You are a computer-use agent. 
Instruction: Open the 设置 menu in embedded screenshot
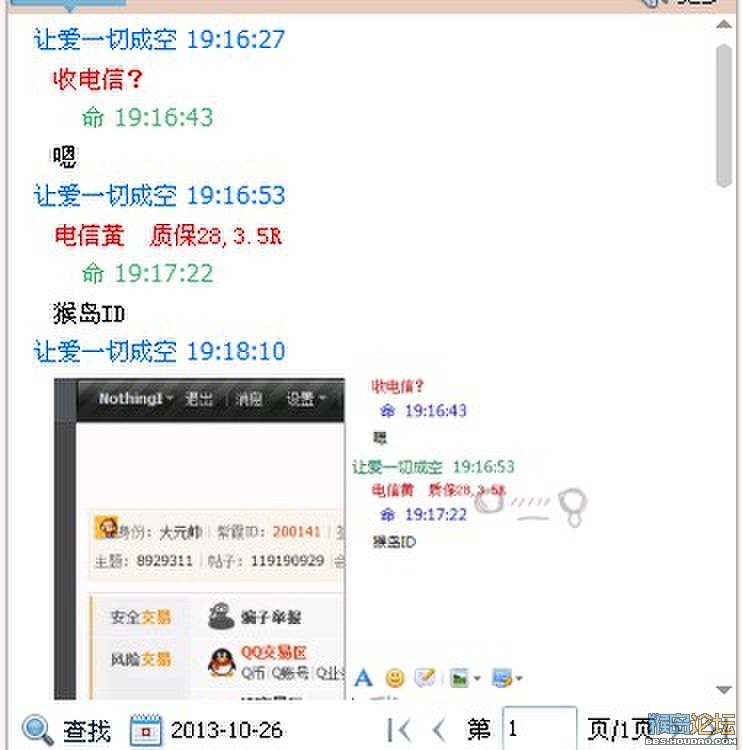click(305, 398)
